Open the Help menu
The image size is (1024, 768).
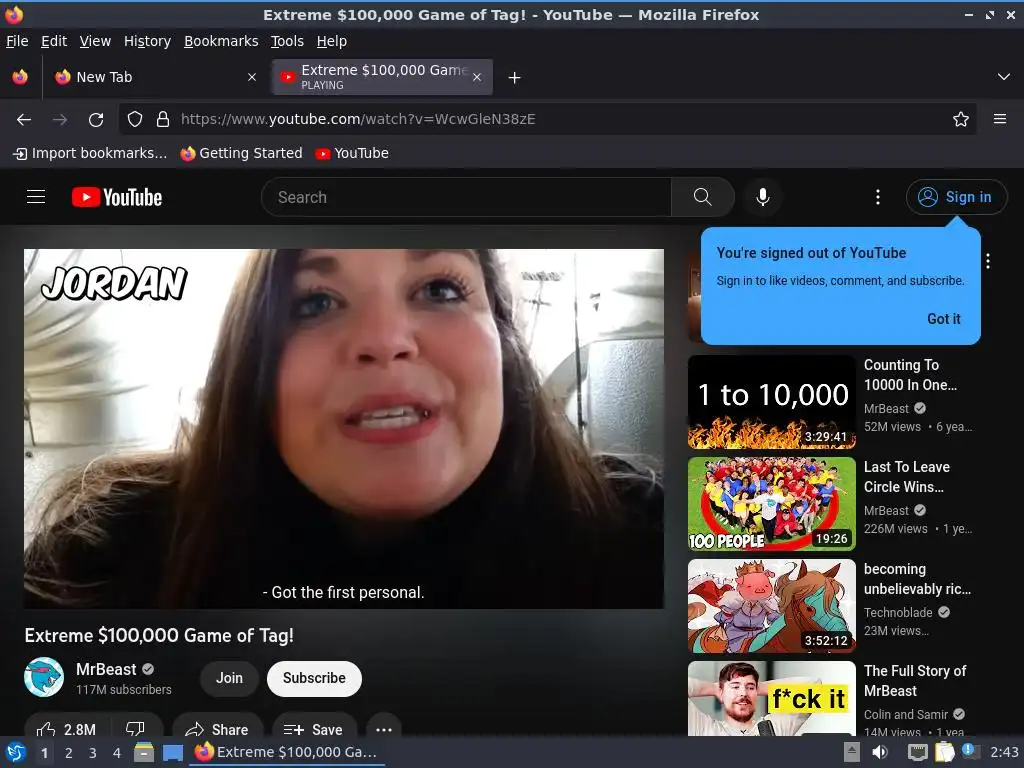click(332, 41)
